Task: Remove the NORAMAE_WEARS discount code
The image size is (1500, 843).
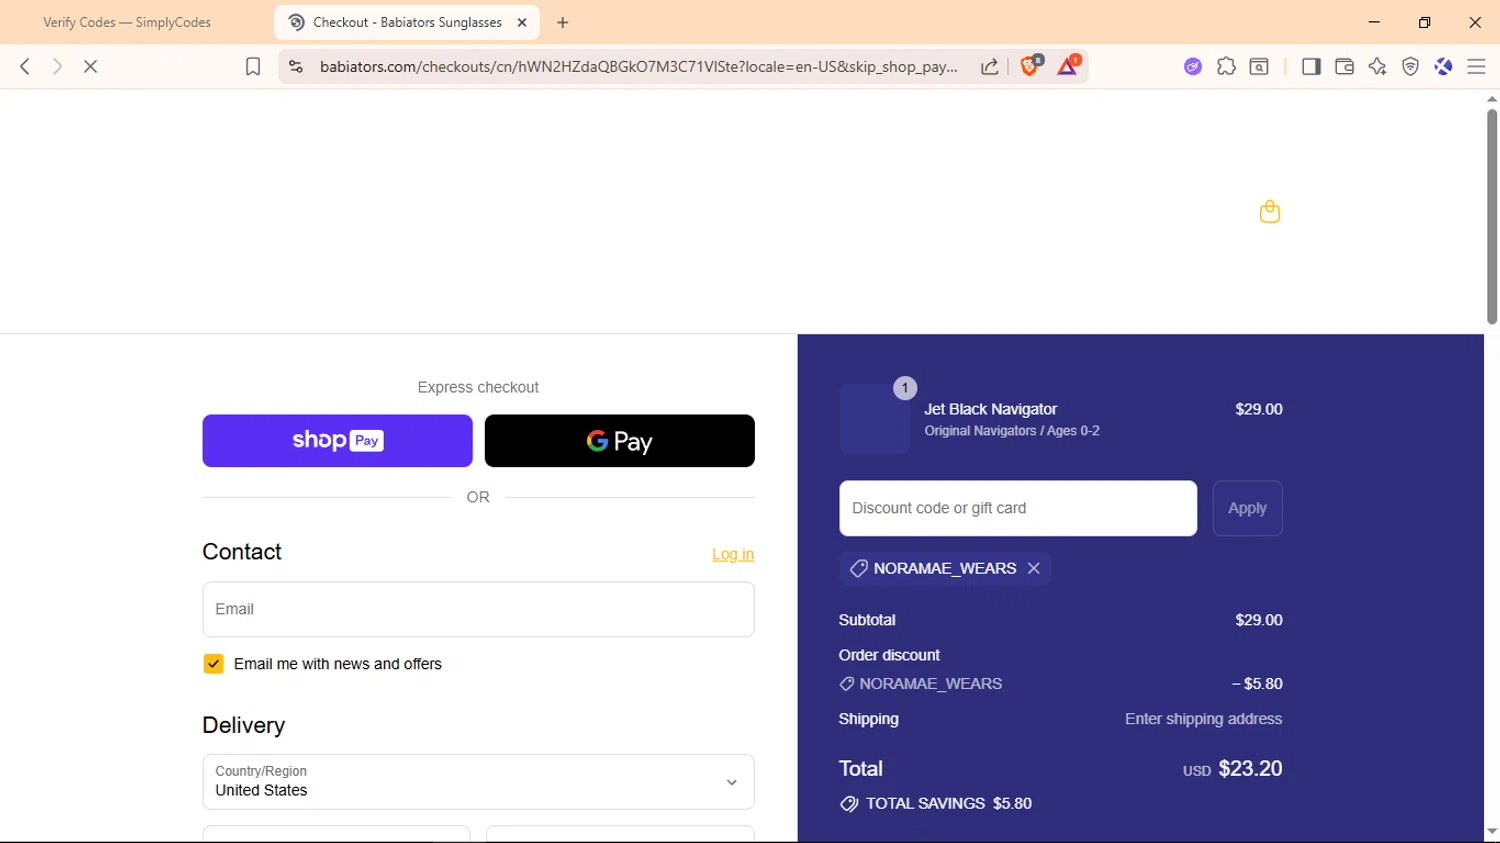Action: pos(1033,568)
